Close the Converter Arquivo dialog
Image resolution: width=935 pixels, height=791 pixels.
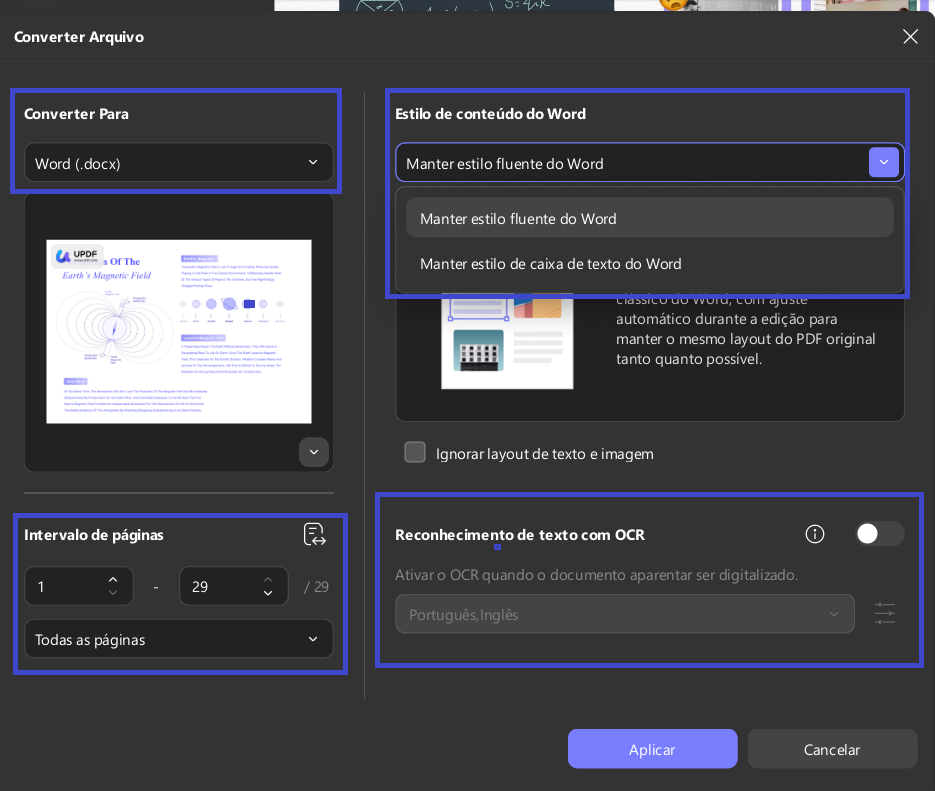point(910,36)
